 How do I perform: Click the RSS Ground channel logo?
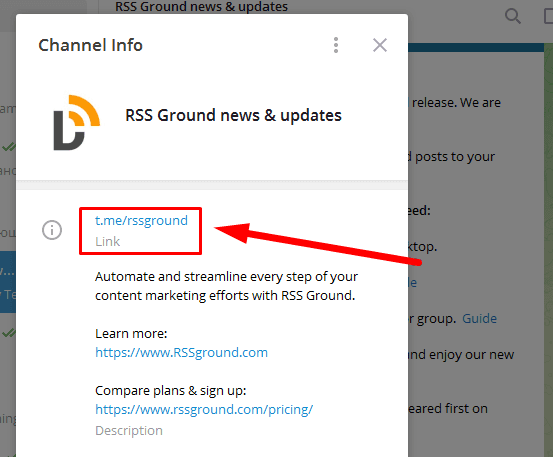pyautogui.click(x=77, y=122)
